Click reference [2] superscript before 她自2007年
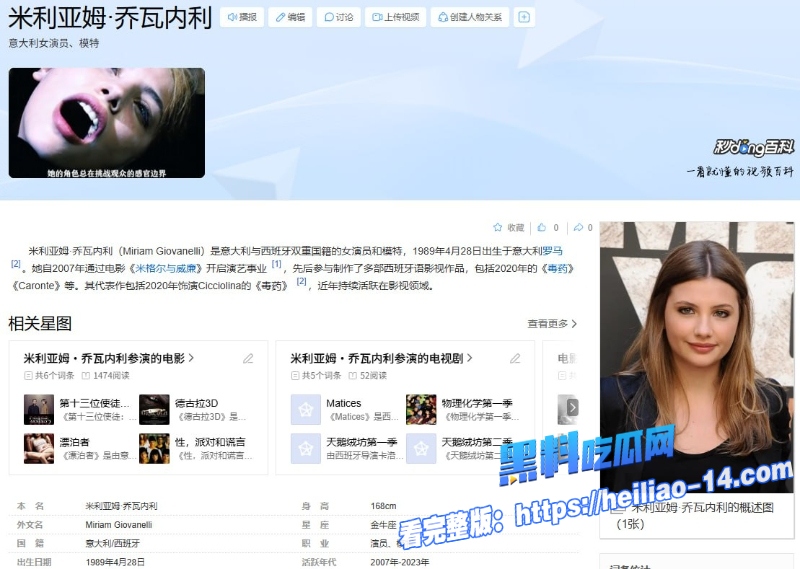Image resolution: width=800 pixels, height=569 pixels. 16,264
